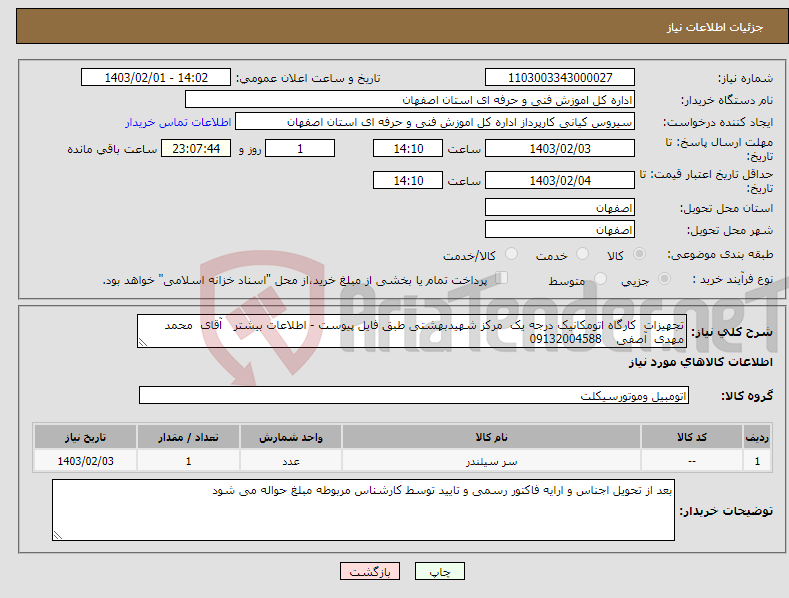Viewport: 789px width, 598px height.
Task: Click the شماره نیاز field 1103003343000027
Action: click(560, 78)
